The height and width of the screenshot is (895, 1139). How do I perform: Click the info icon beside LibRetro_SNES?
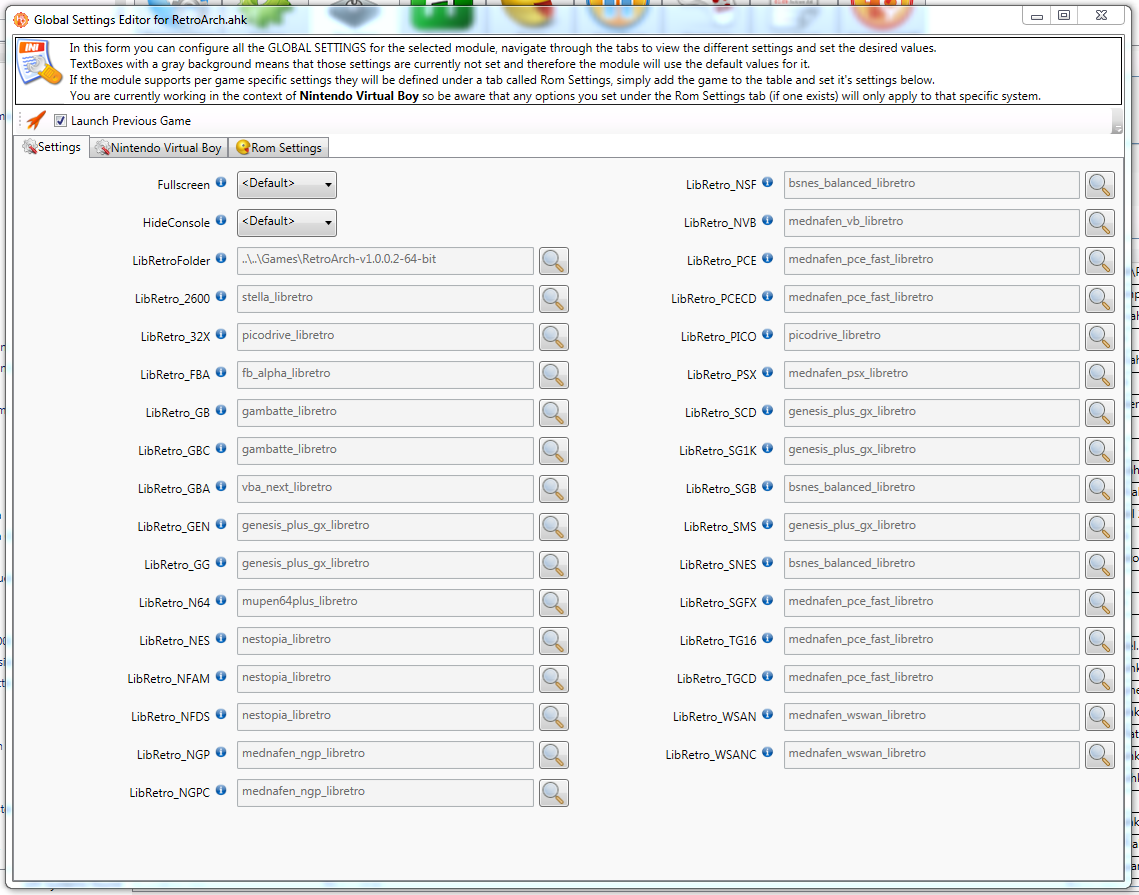click(x=767, y=562)
